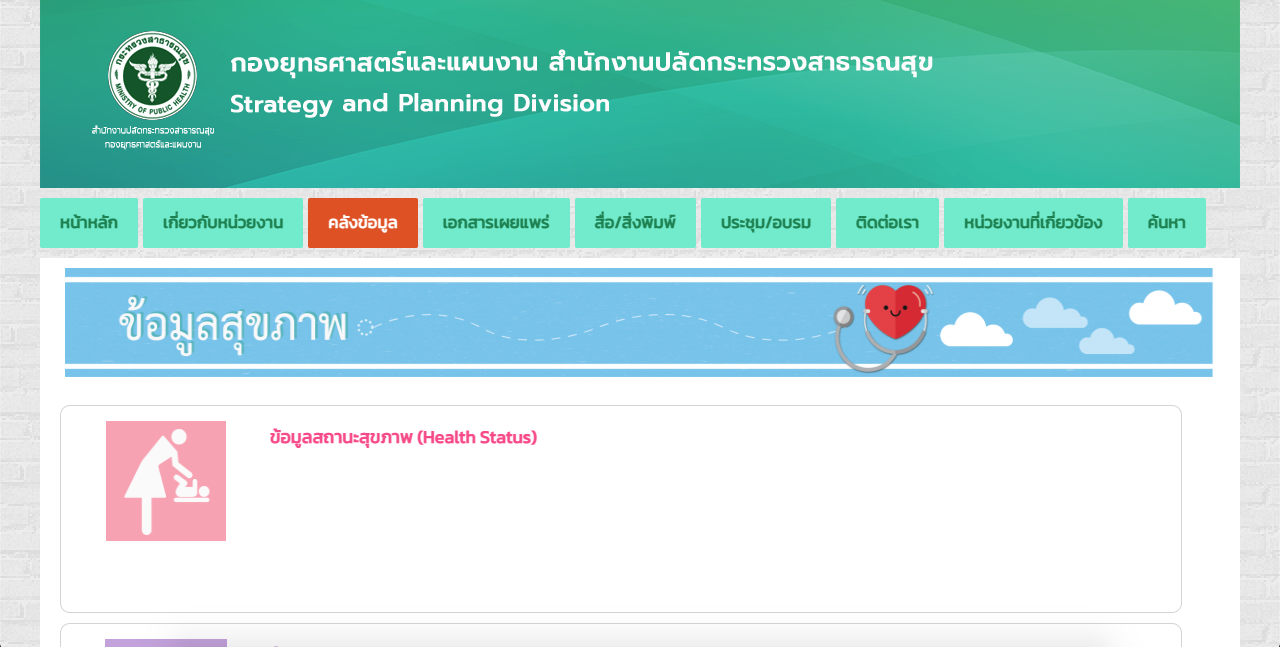
Task: Open the หน่วยงานที่เกี่ยวข้อง menu
Action: click(x=1033, y=223)
